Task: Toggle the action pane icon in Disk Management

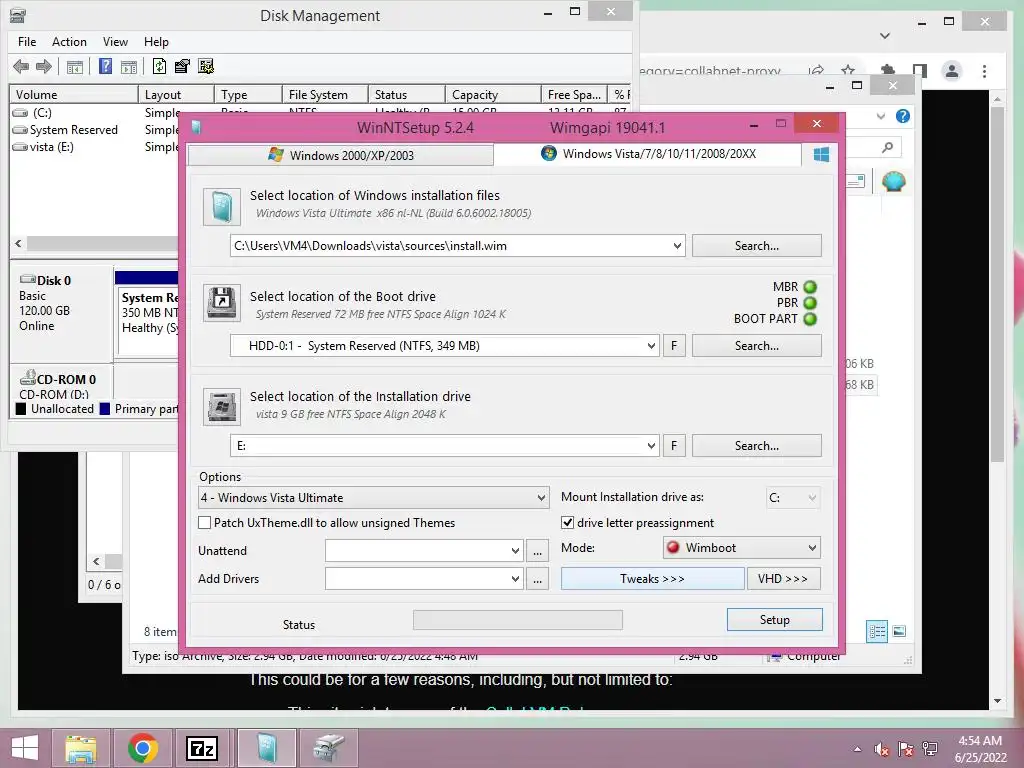Action: click(x=129, y=67)
